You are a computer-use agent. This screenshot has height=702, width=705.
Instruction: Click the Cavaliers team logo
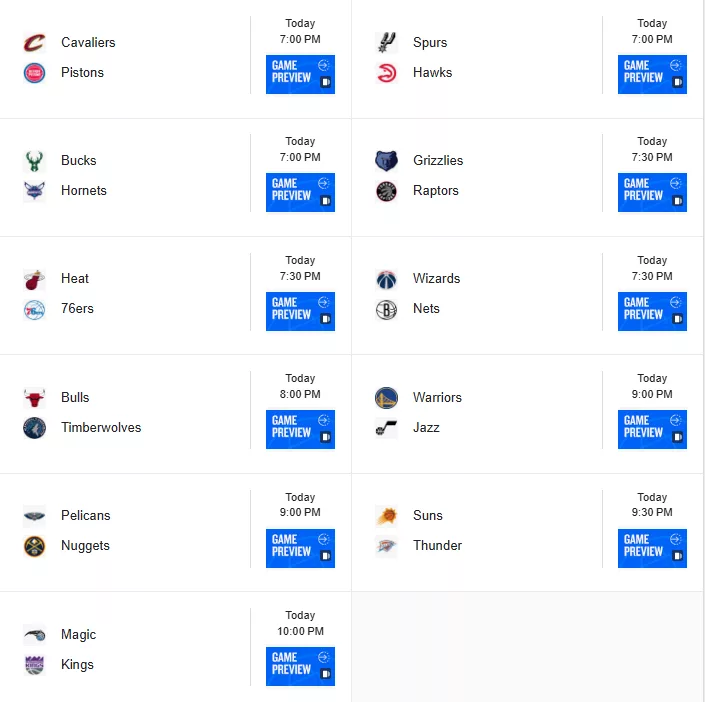coord(34,43)
